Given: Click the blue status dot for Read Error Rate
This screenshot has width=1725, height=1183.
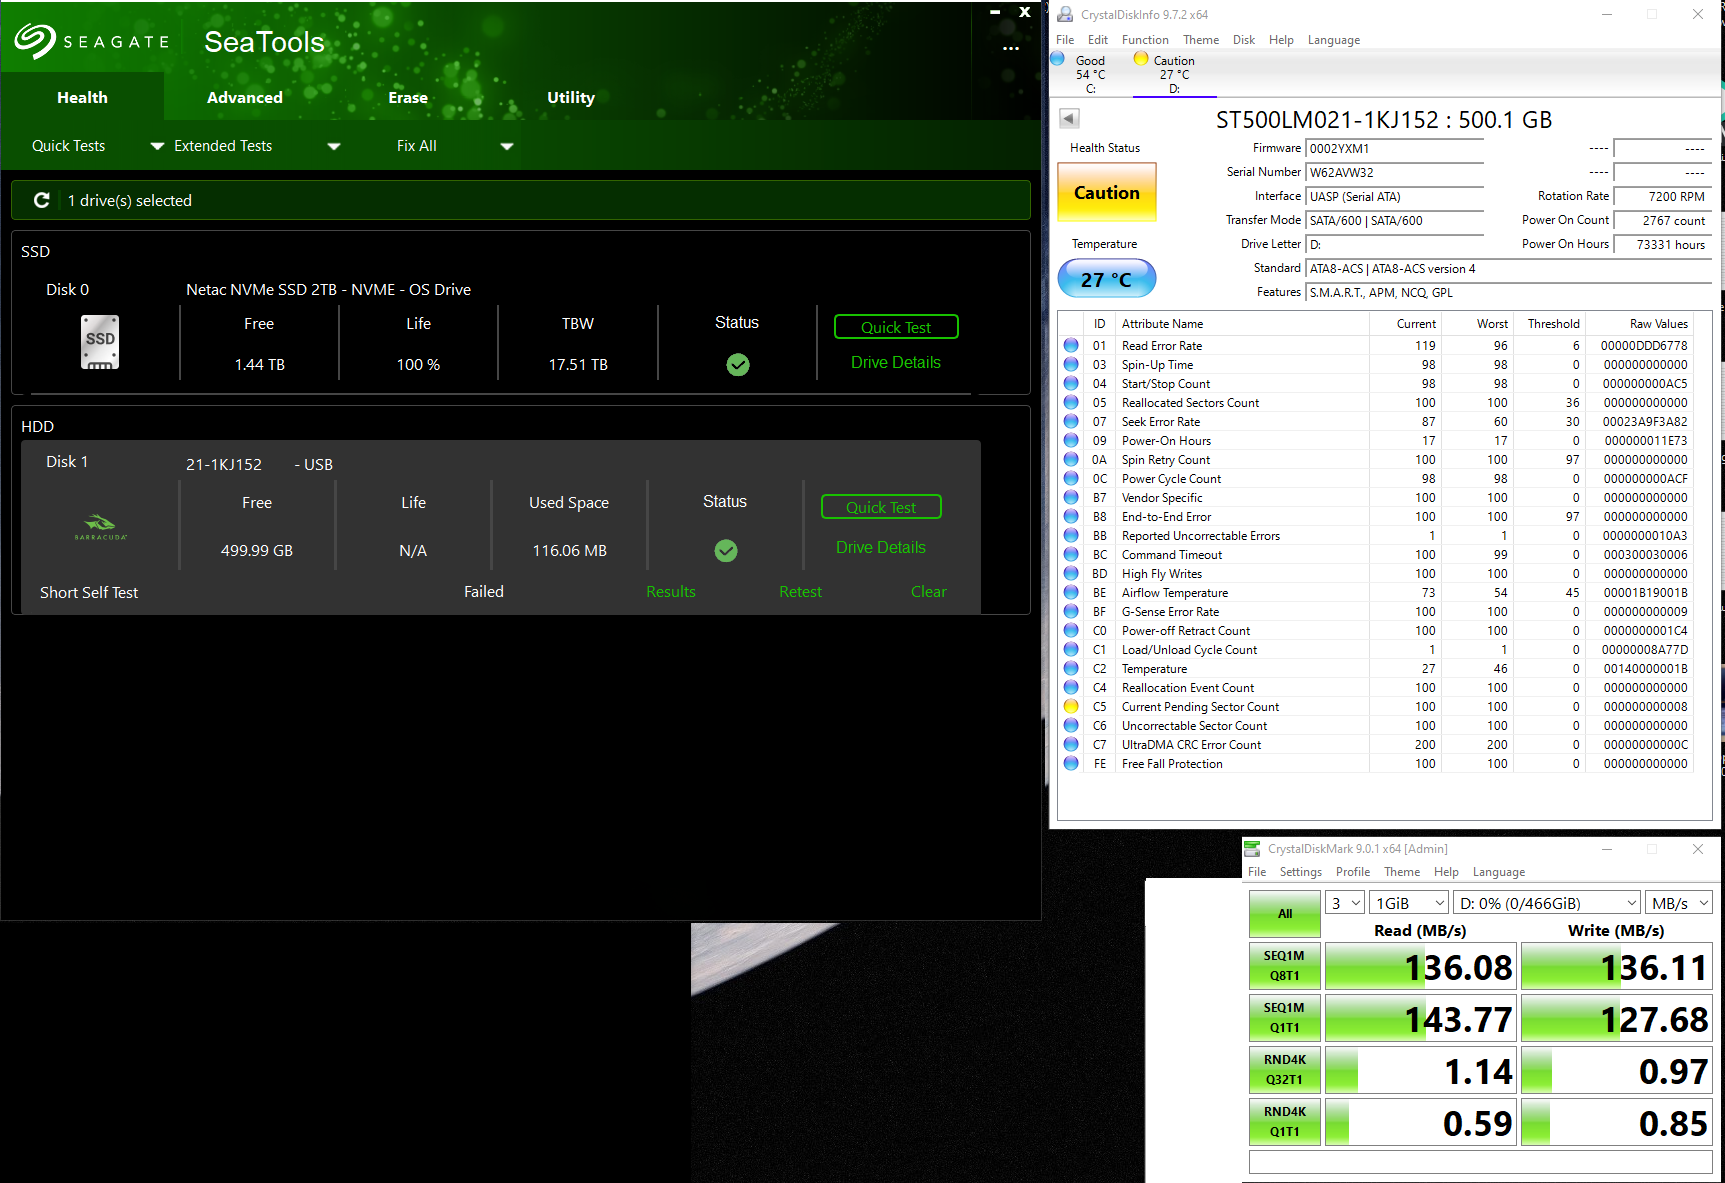Looking at the screenshot, I should [1071, 346].
